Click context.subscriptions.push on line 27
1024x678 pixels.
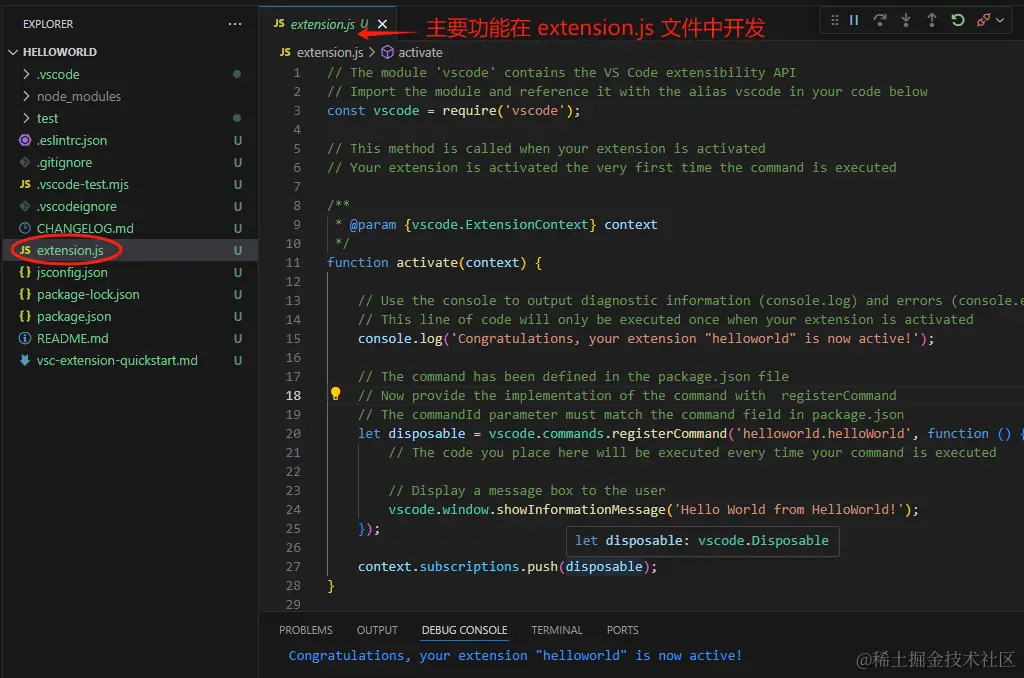click(x=457, y=566)
